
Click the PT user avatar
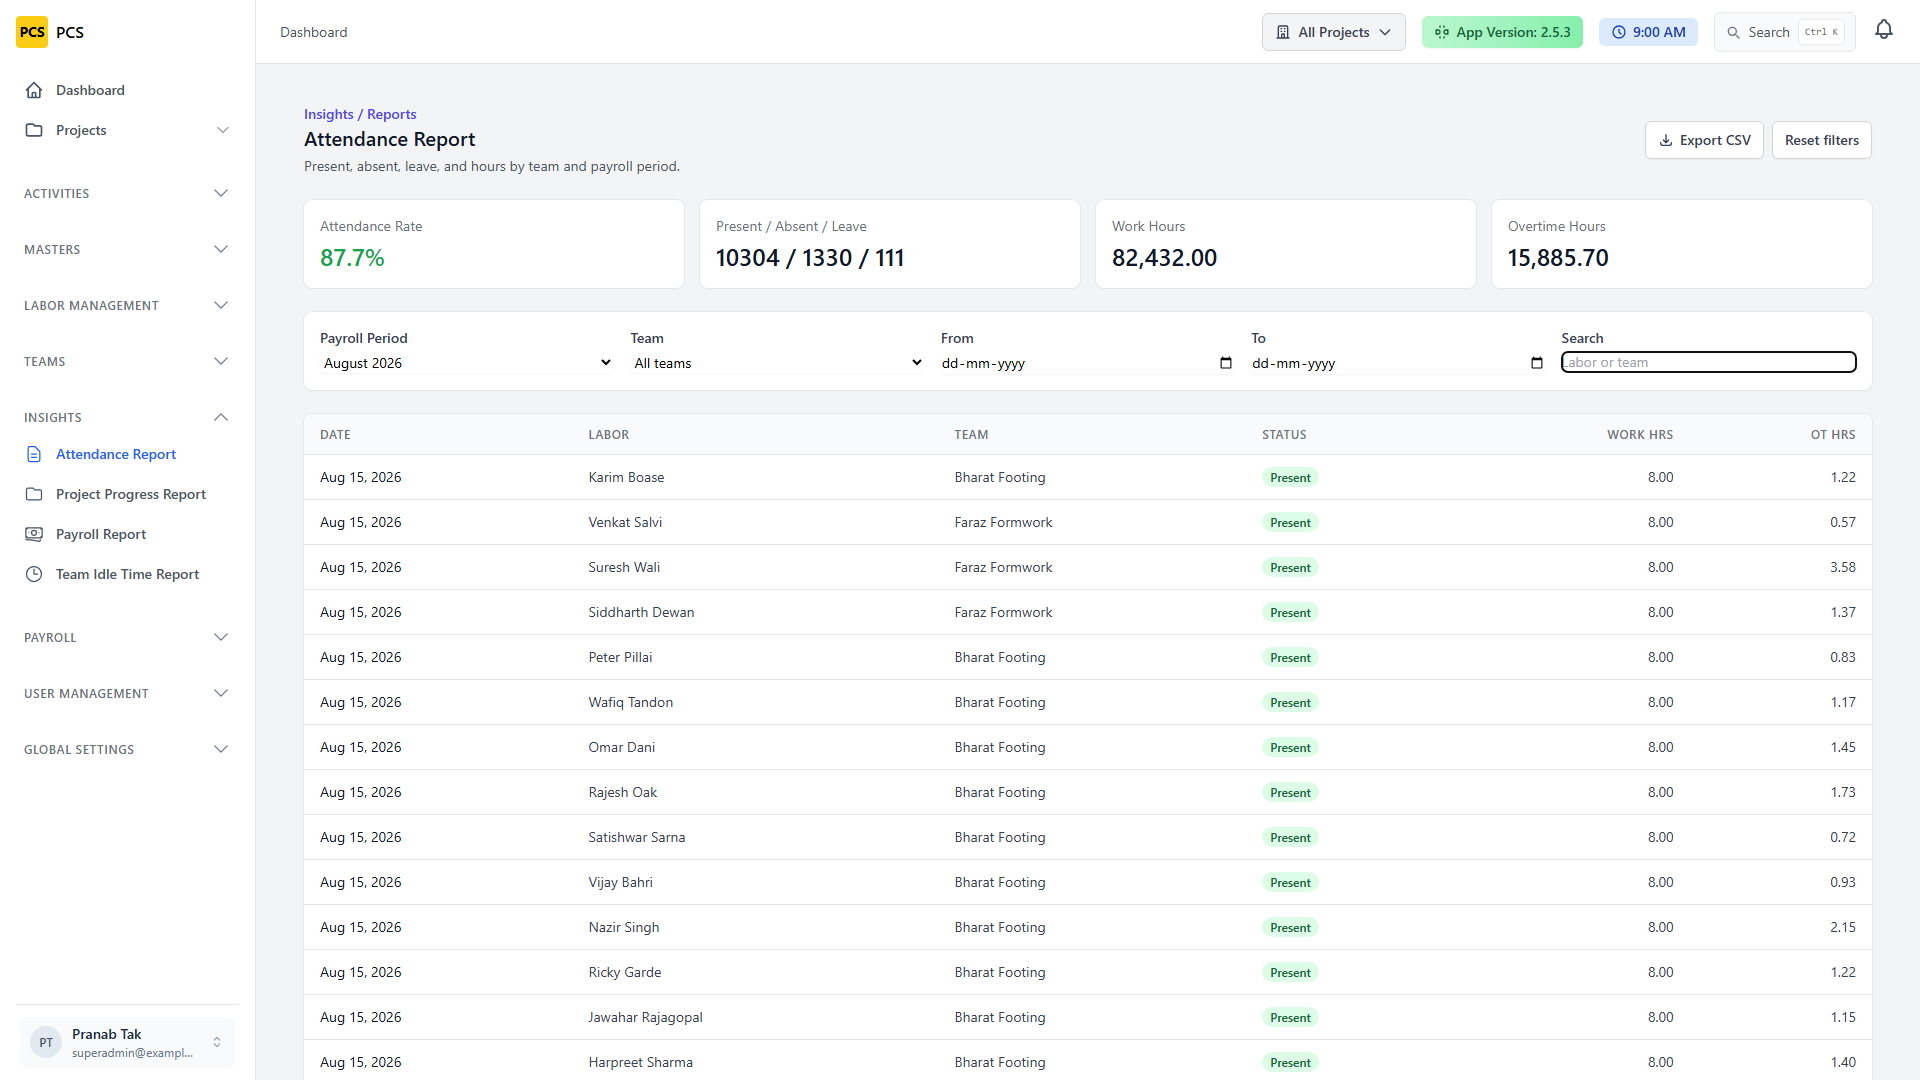click(x=46, y=1042)
